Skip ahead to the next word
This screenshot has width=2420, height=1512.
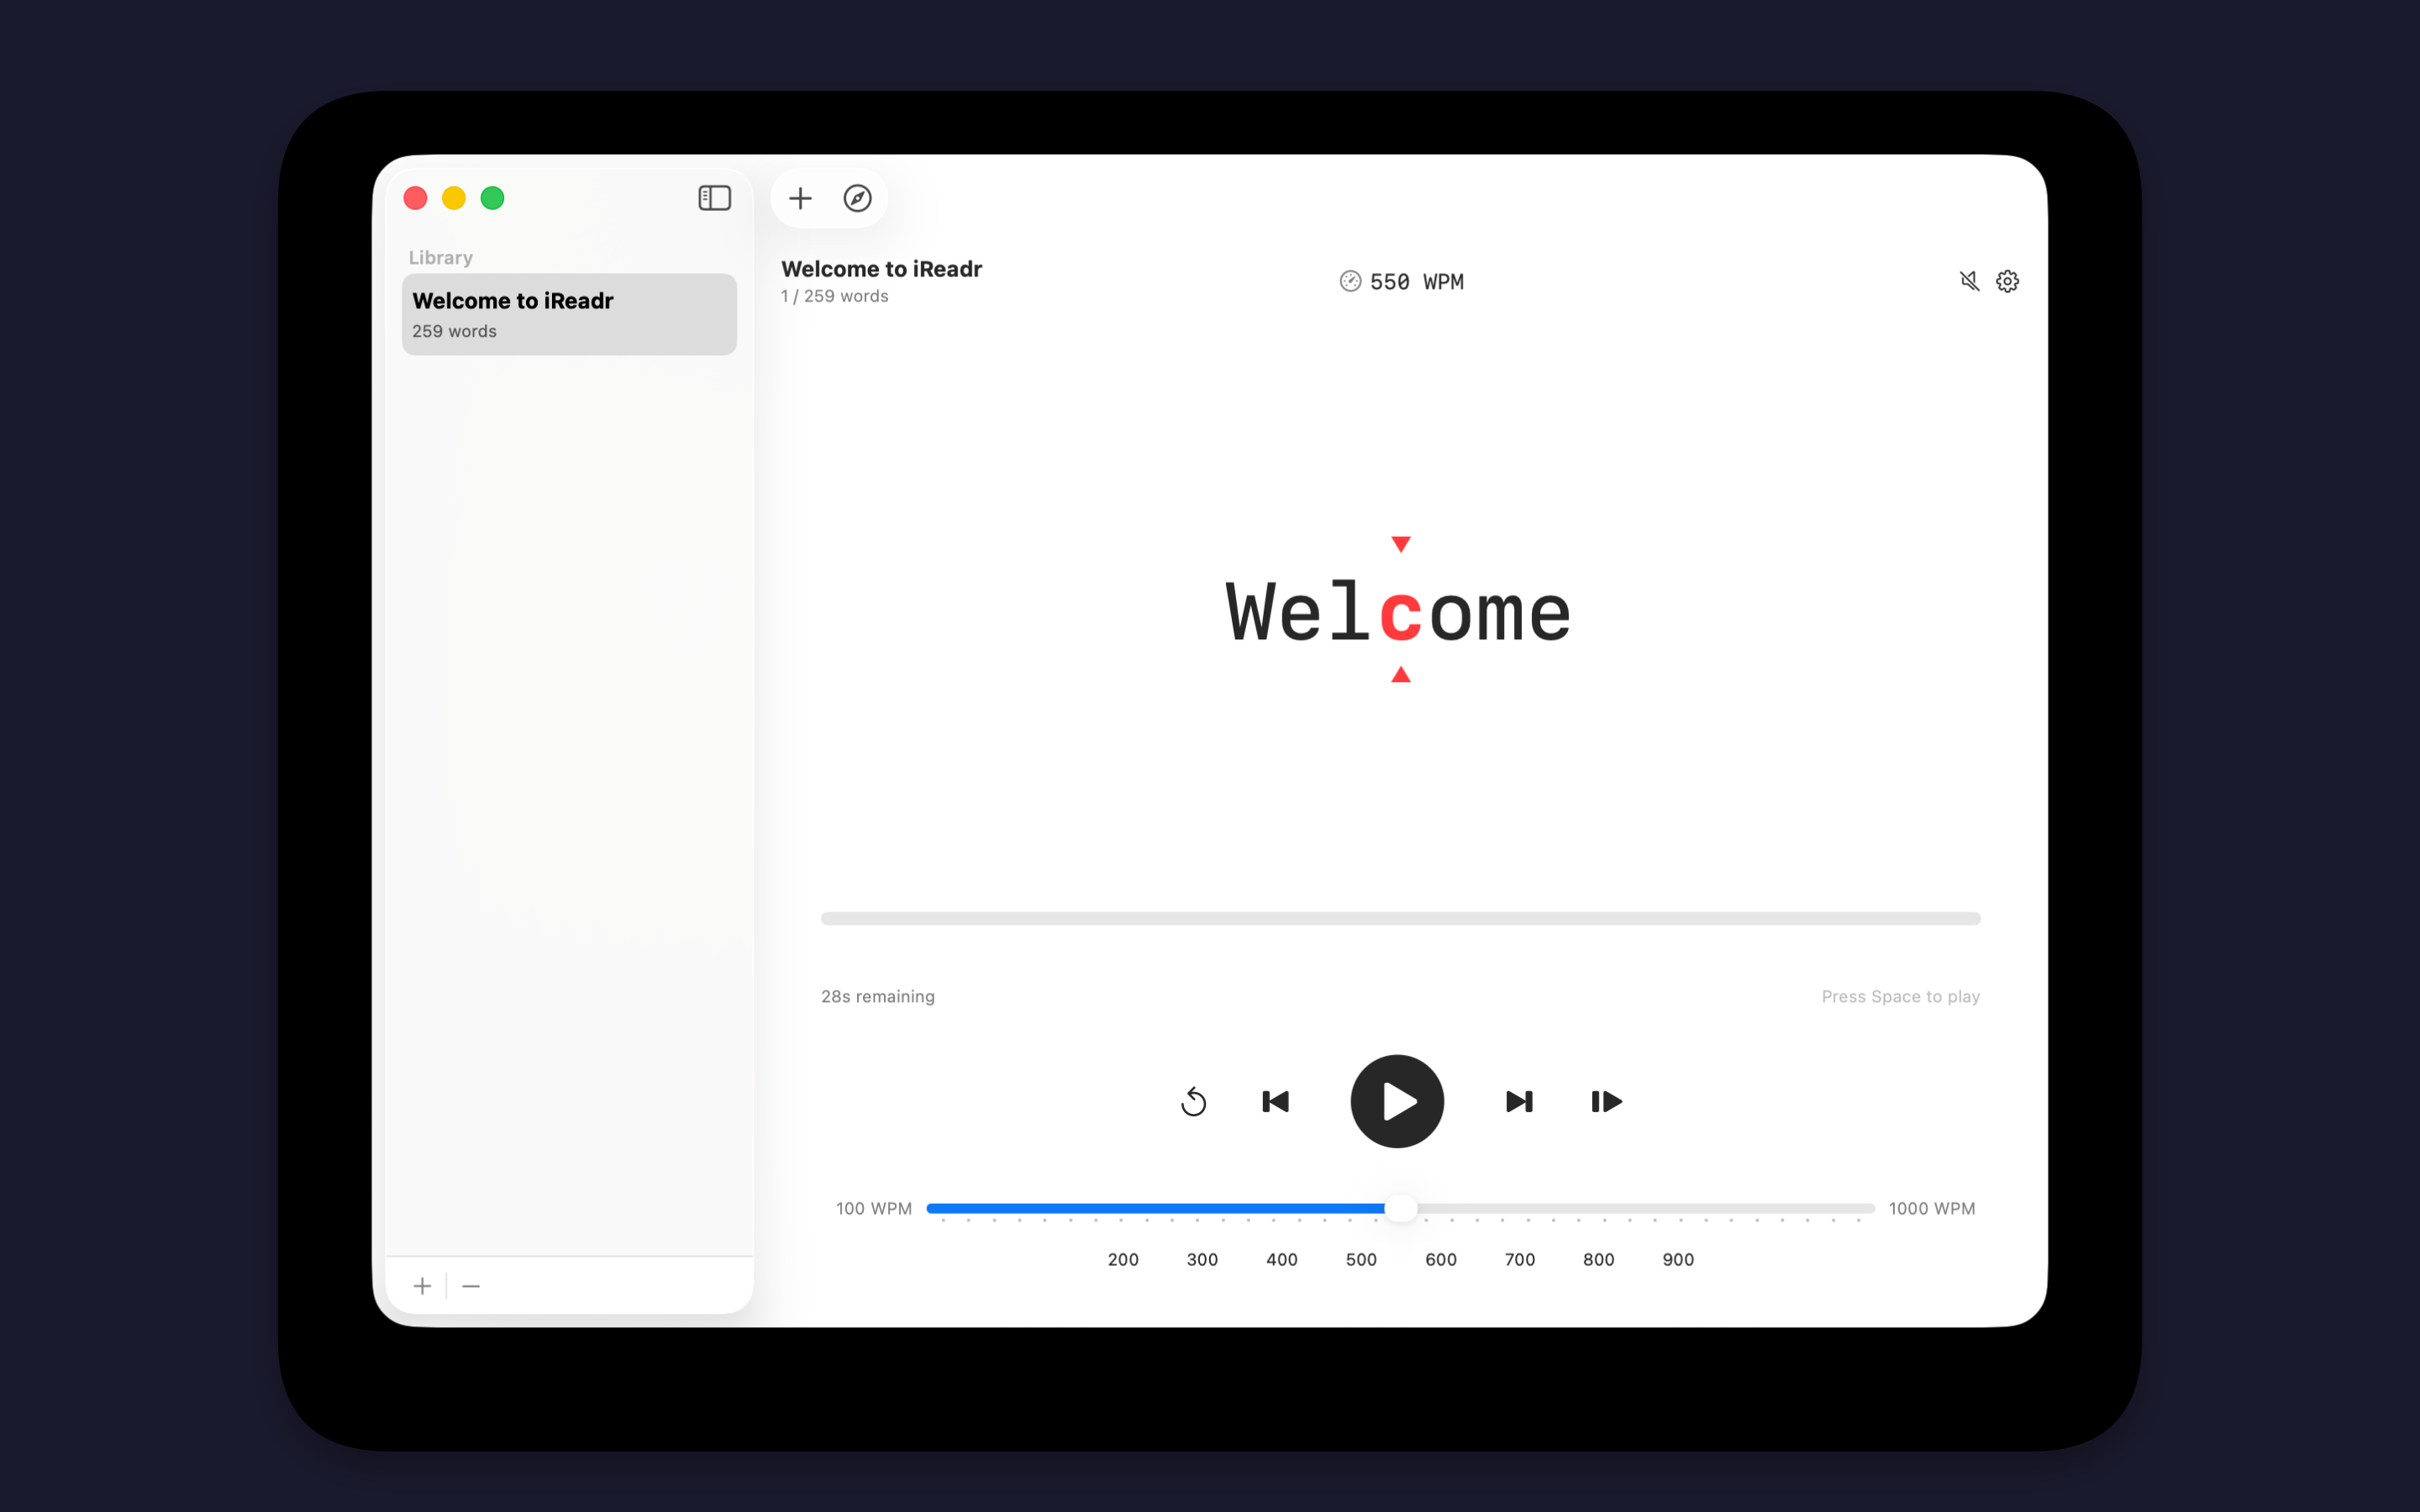[x=1518, y=1101]
